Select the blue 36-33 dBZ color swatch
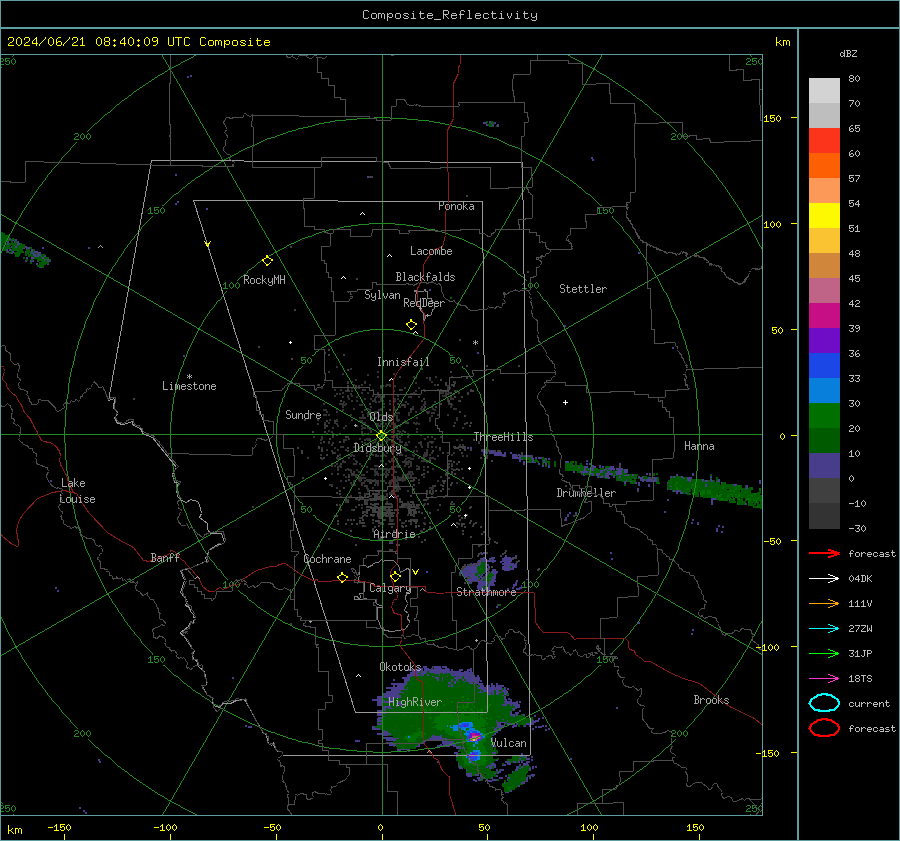This screenshot has width=900, height=841. pyautogui.click(x=824, y=366)
